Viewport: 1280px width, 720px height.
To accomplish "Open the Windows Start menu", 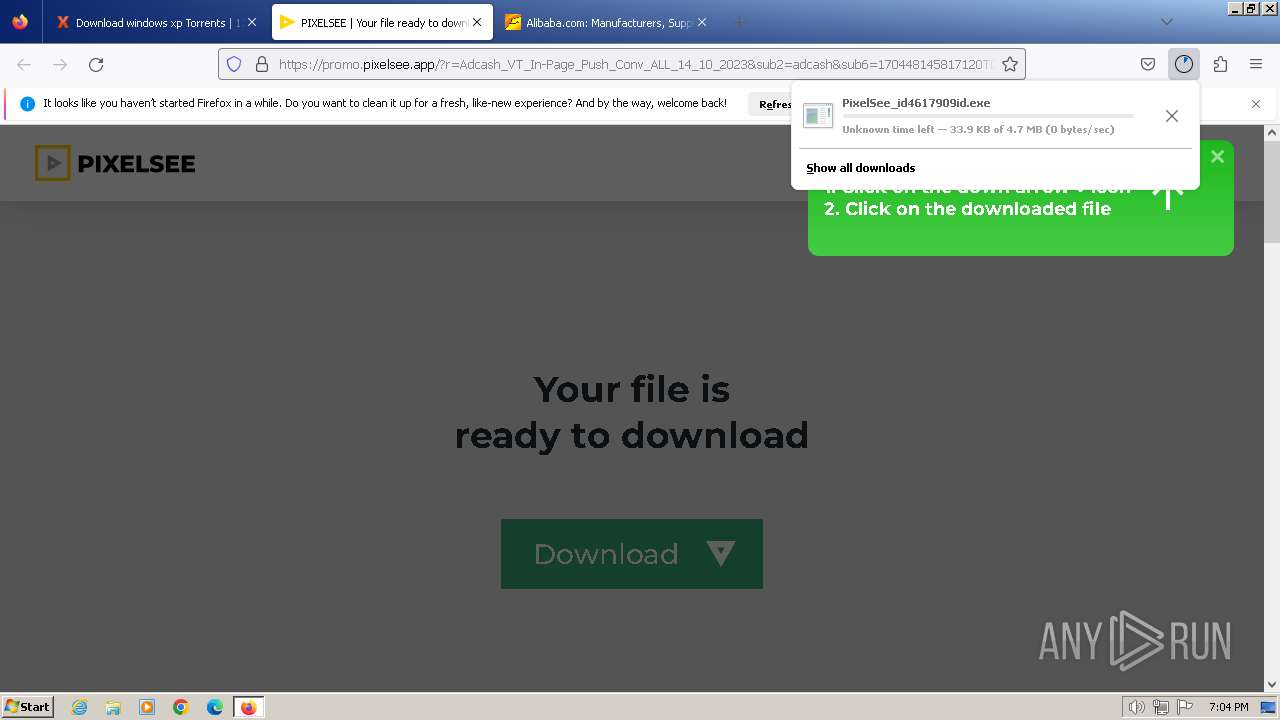I will tap(28, 706).
